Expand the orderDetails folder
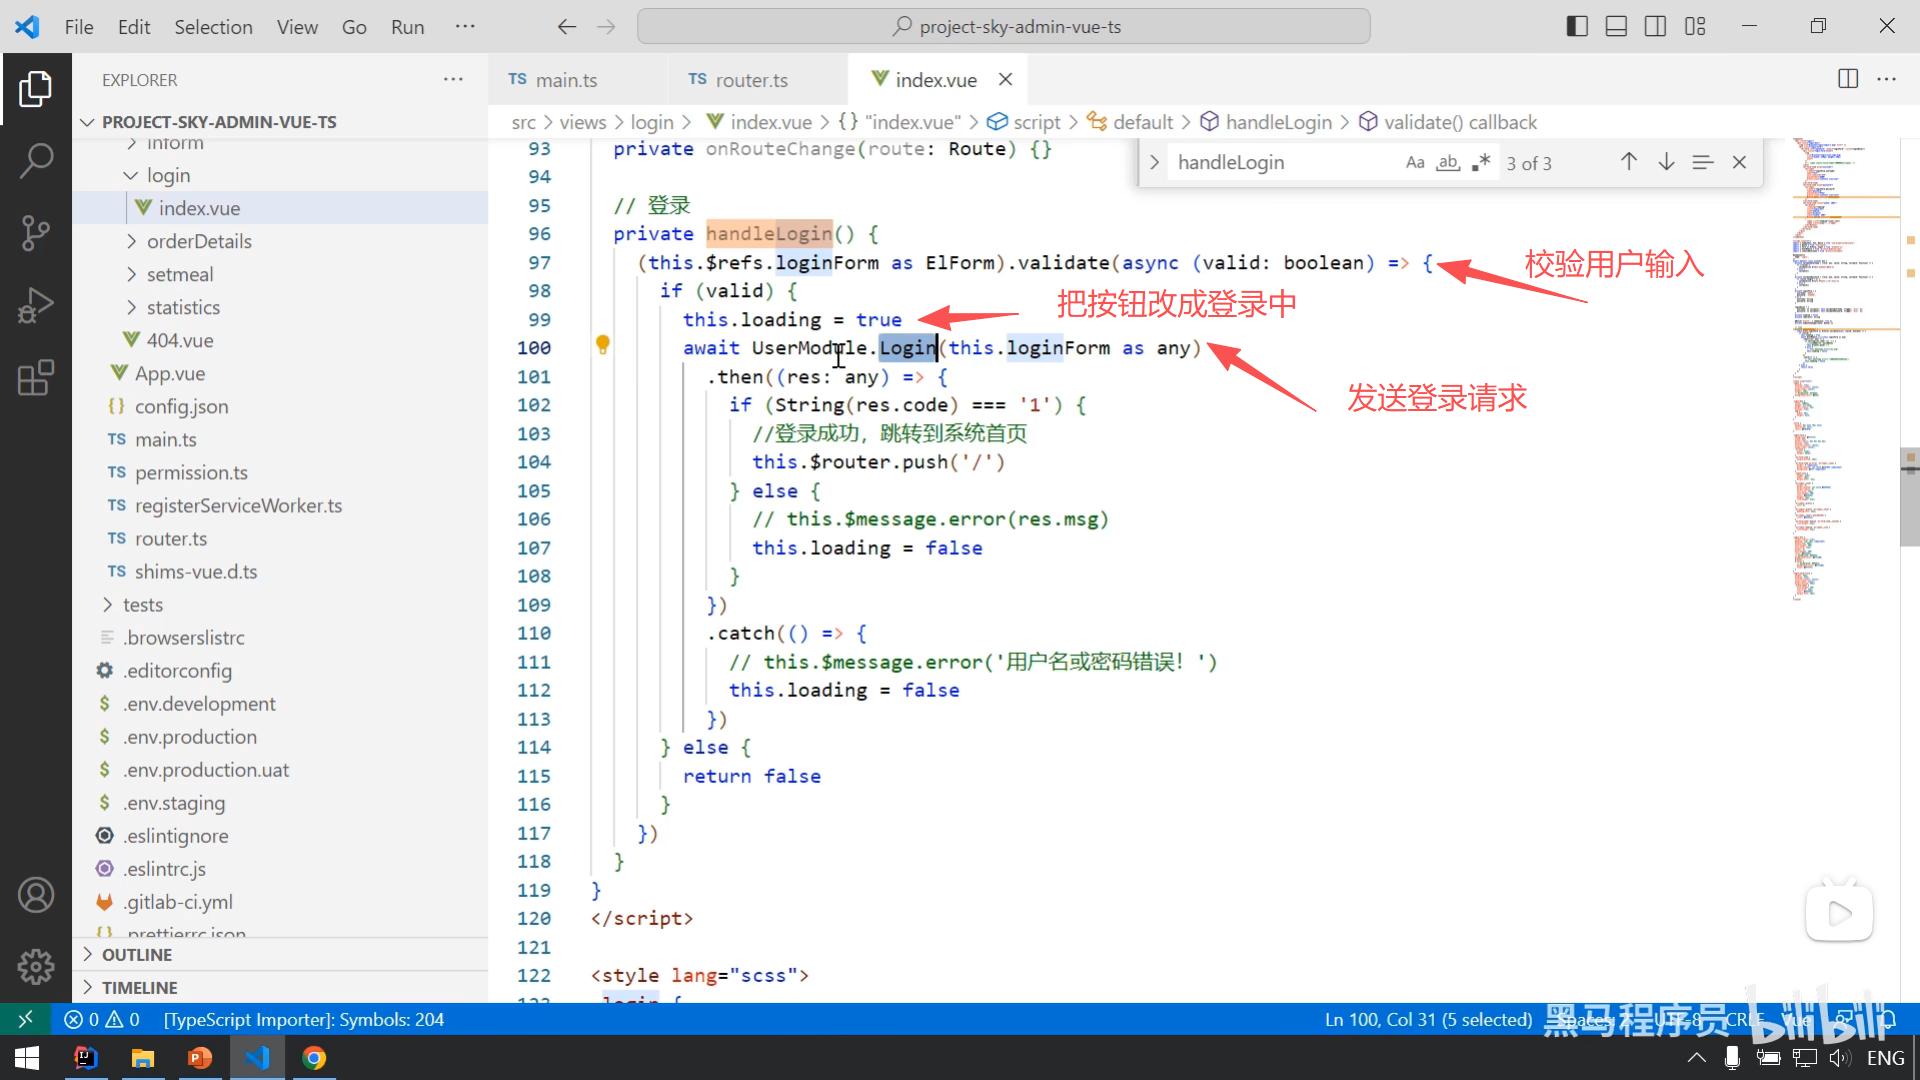 (199, 241)
